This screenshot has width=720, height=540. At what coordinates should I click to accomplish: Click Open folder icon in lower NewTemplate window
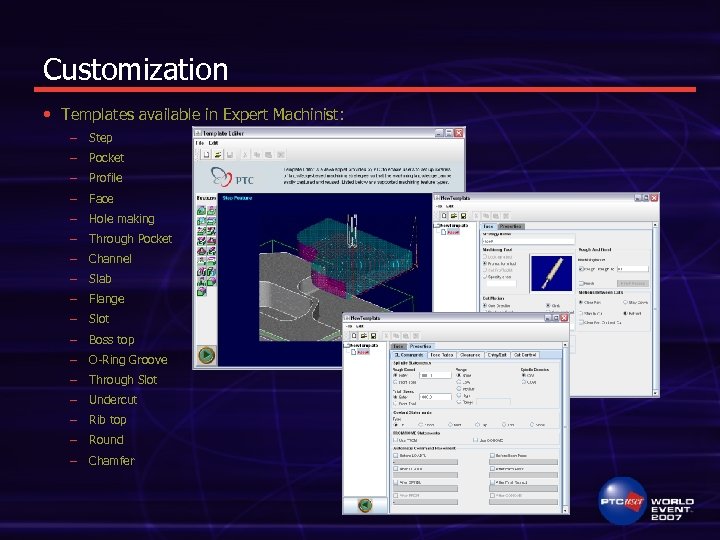coord(364,336)
